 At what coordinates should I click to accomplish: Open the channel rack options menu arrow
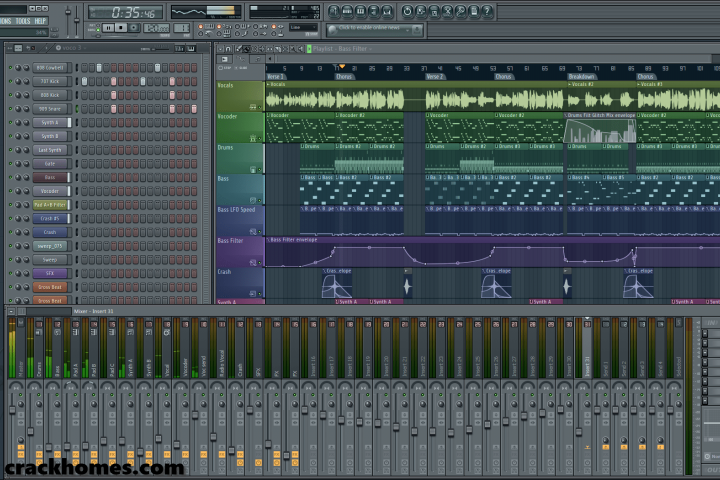10,48
